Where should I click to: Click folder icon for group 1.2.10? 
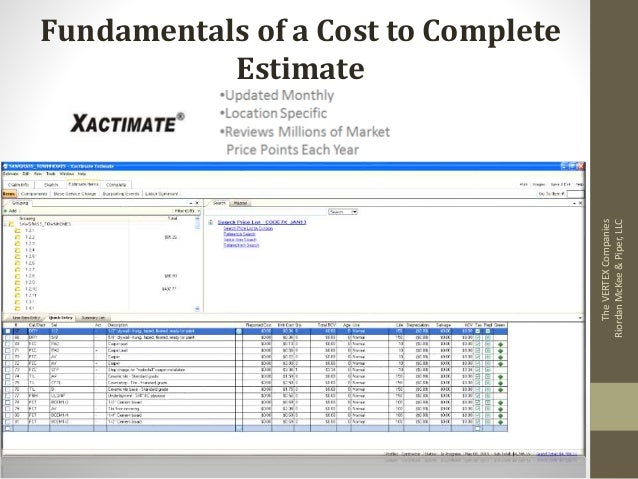(17, 289)
